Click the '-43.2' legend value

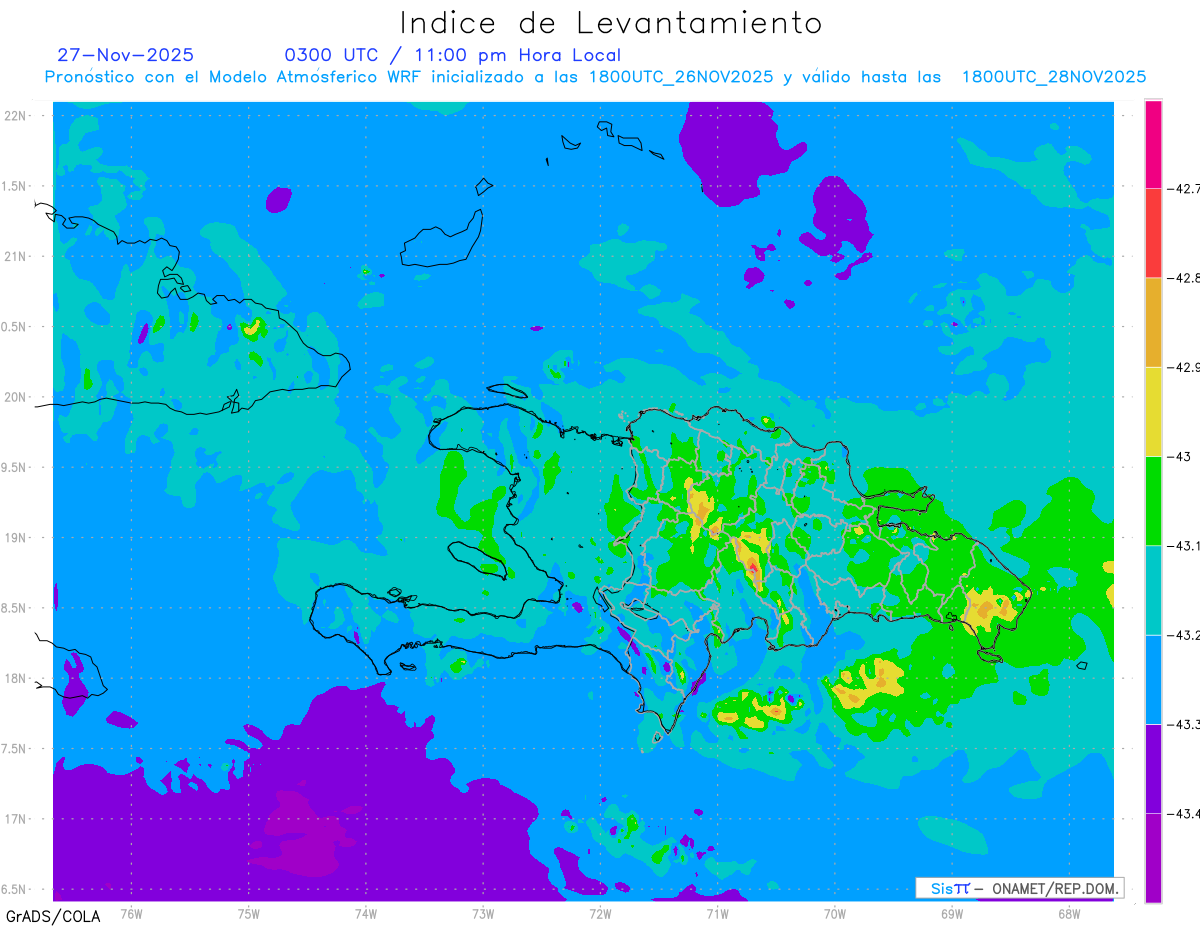tap(1182, 635)
